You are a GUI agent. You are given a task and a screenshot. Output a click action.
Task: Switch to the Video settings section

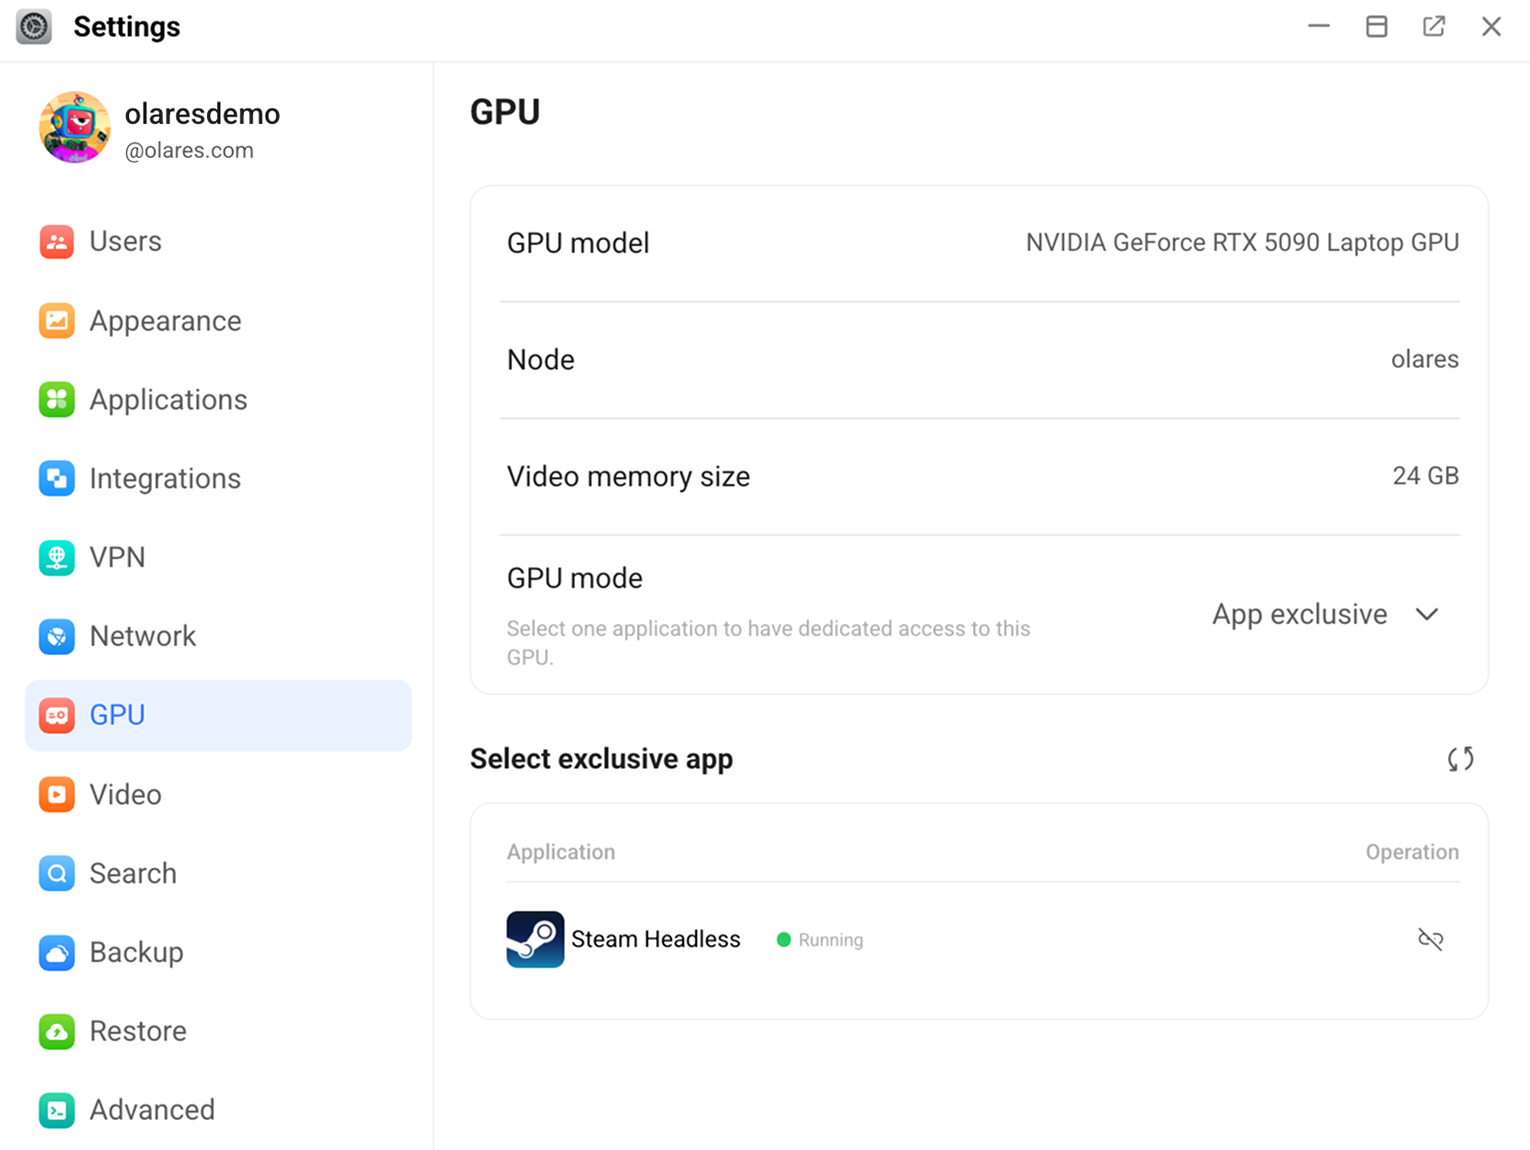124,794
